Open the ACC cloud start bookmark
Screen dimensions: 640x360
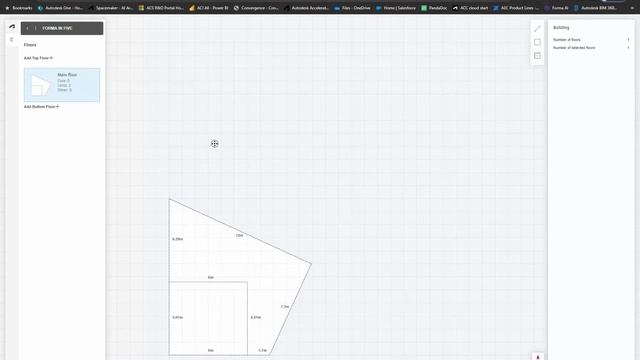470,8
